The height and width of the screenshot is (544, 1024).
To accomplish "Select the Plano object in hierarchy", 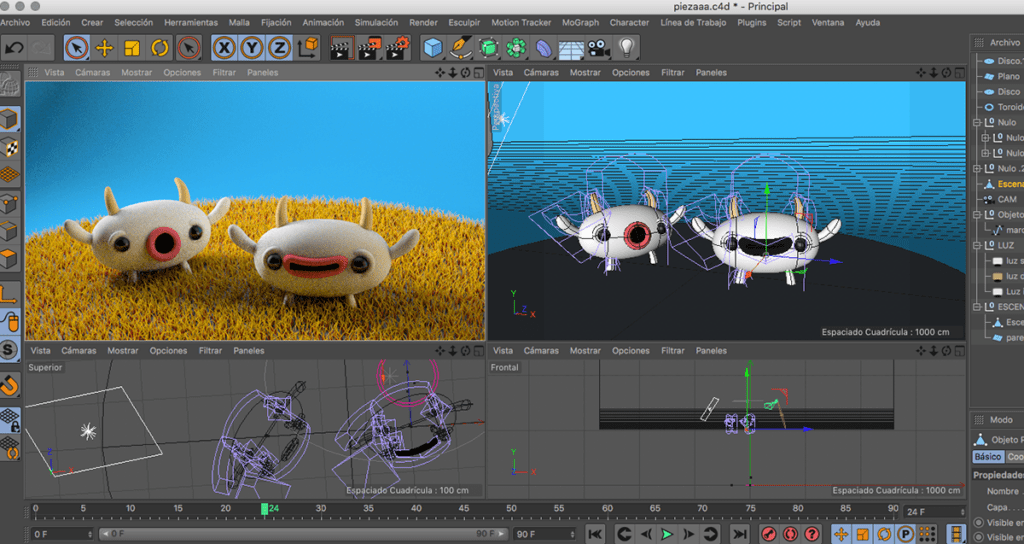I will [1008, 76].
